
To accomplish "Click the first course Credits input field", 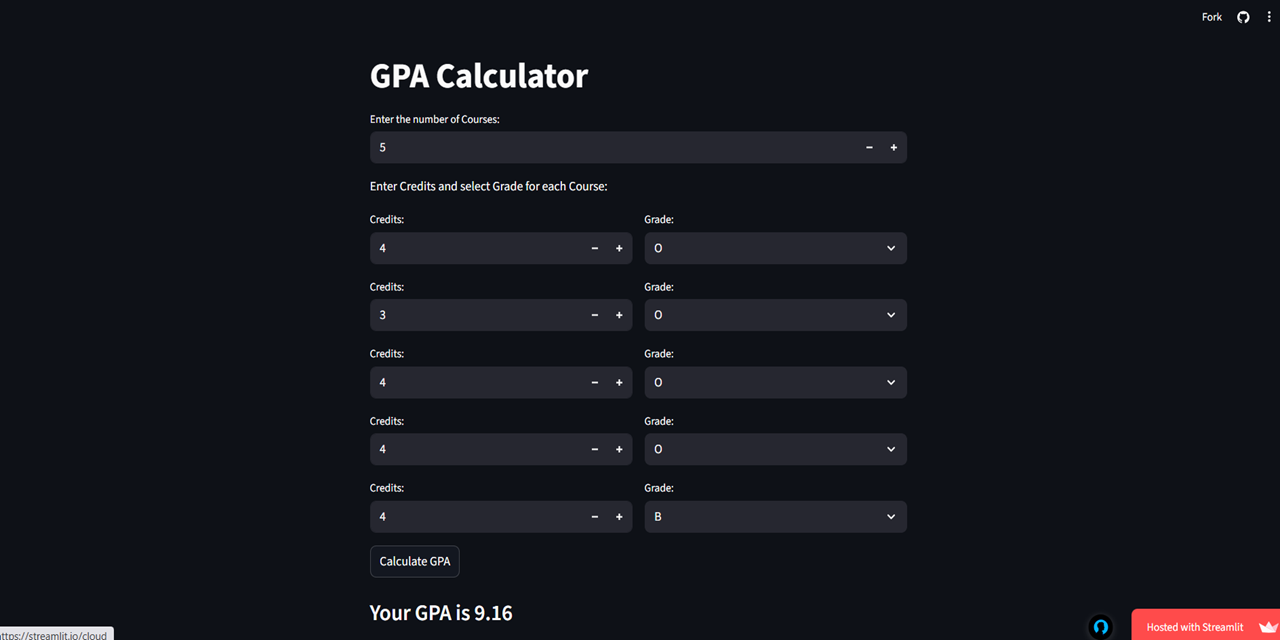I will click(x=475, y=248).
